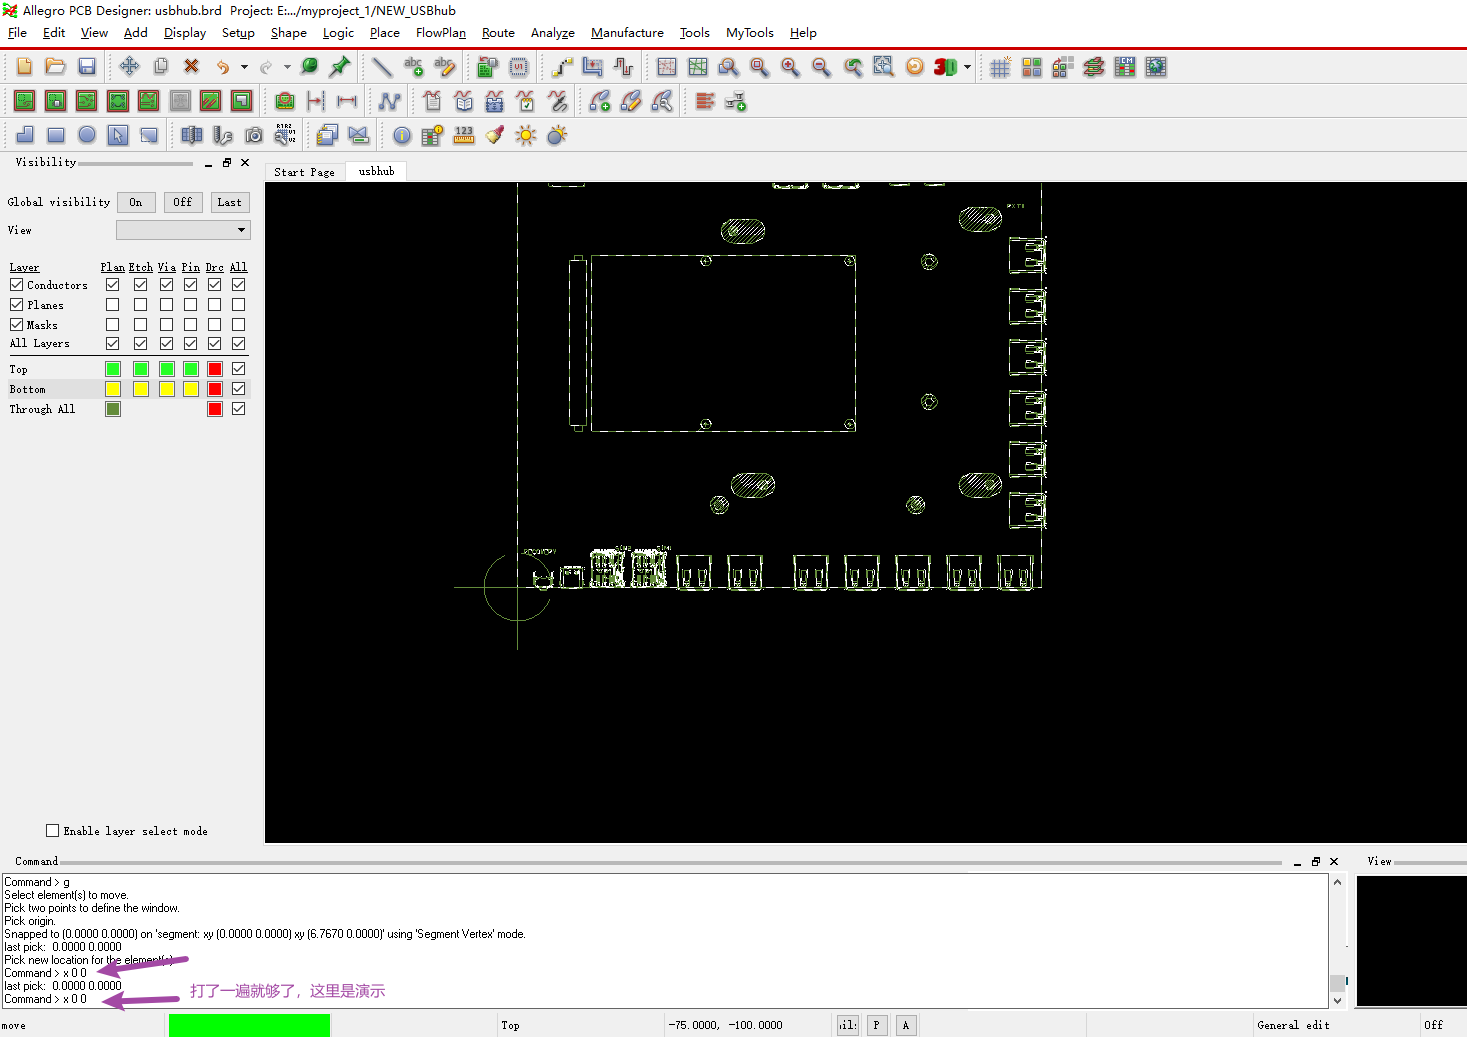The height and width of the screenshot is (1037, 1467).
Task: Click the grid toggle icon
Action: [x=1000, y=67]
